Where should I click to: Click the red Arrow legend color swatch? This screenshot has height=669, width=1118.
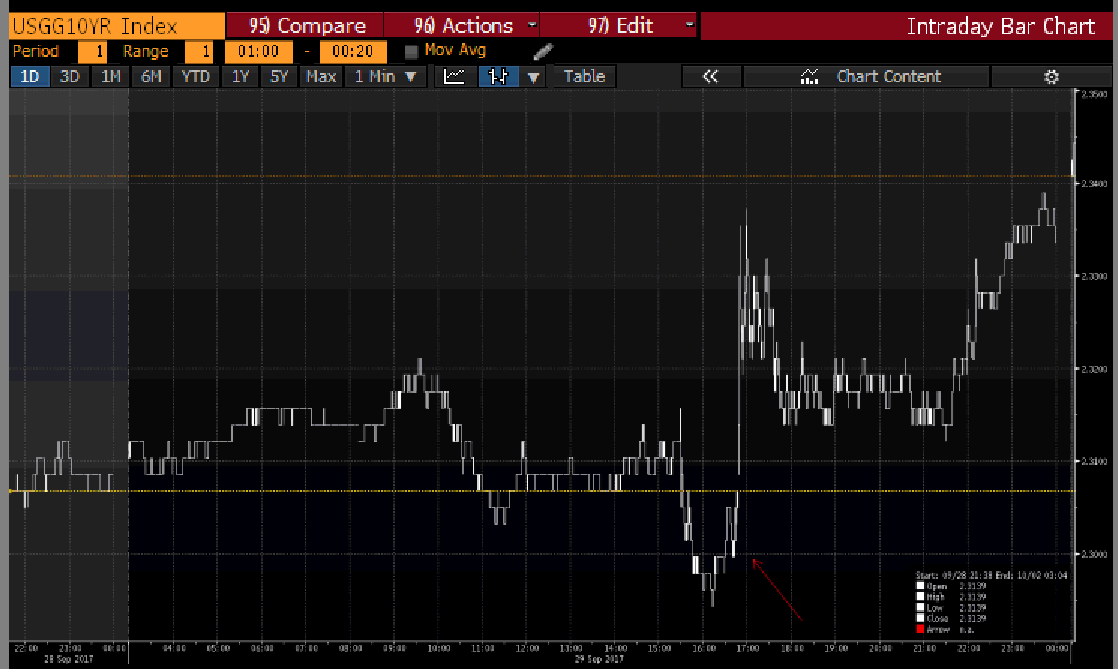pos(922,627)
